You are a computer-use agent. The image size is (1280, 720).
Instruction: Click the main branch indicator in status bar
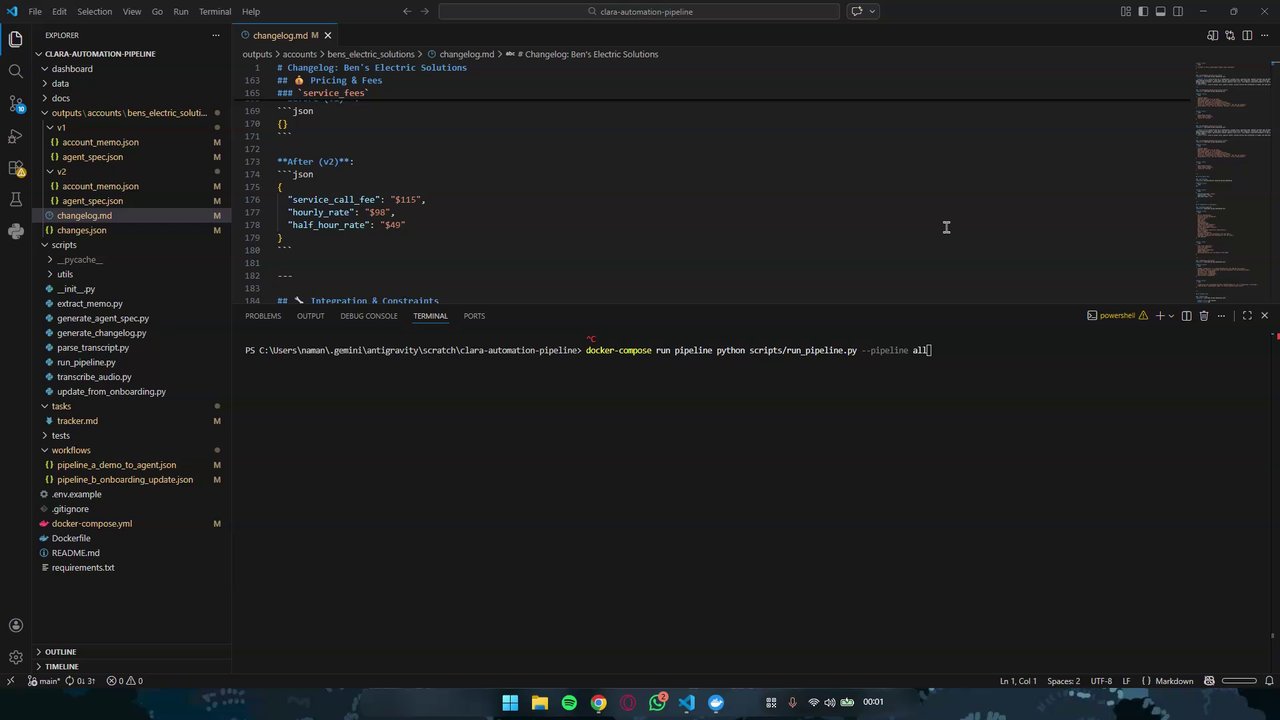[x=43, y=681]
